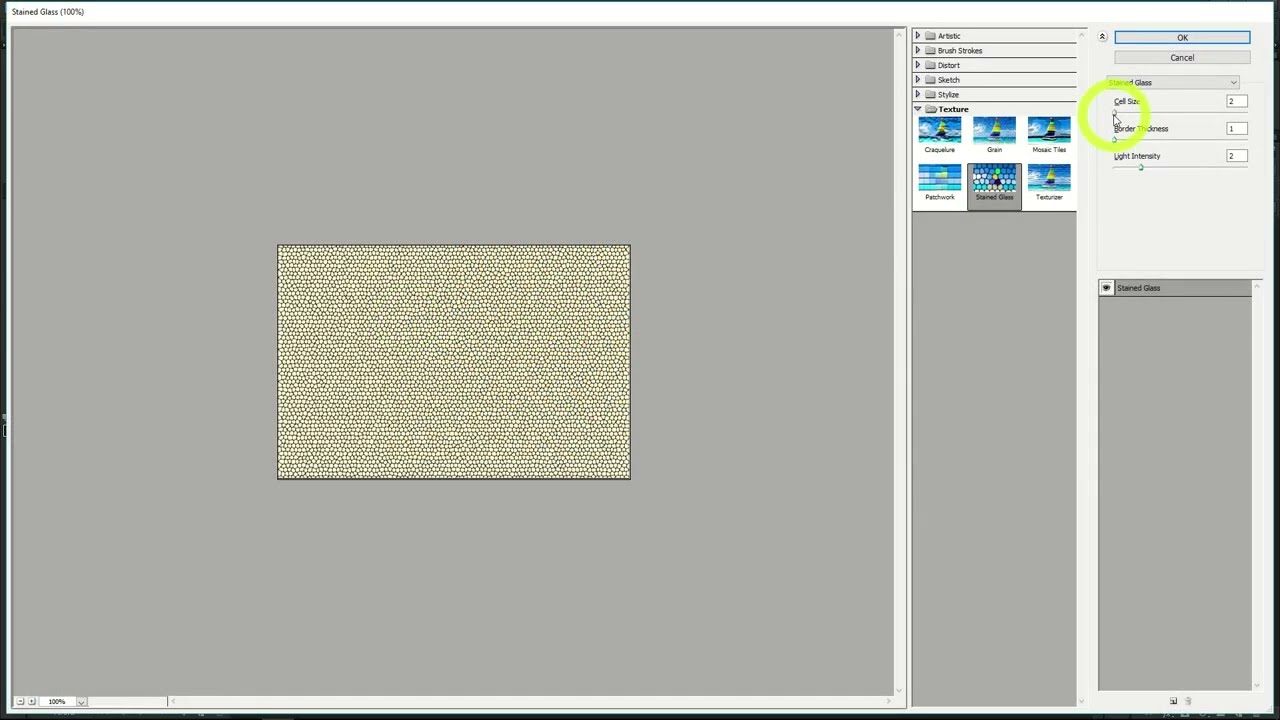1280x720 pixels.
Task: Open the Stained Glass filter dropdown
Action: tap(1174, 83)
